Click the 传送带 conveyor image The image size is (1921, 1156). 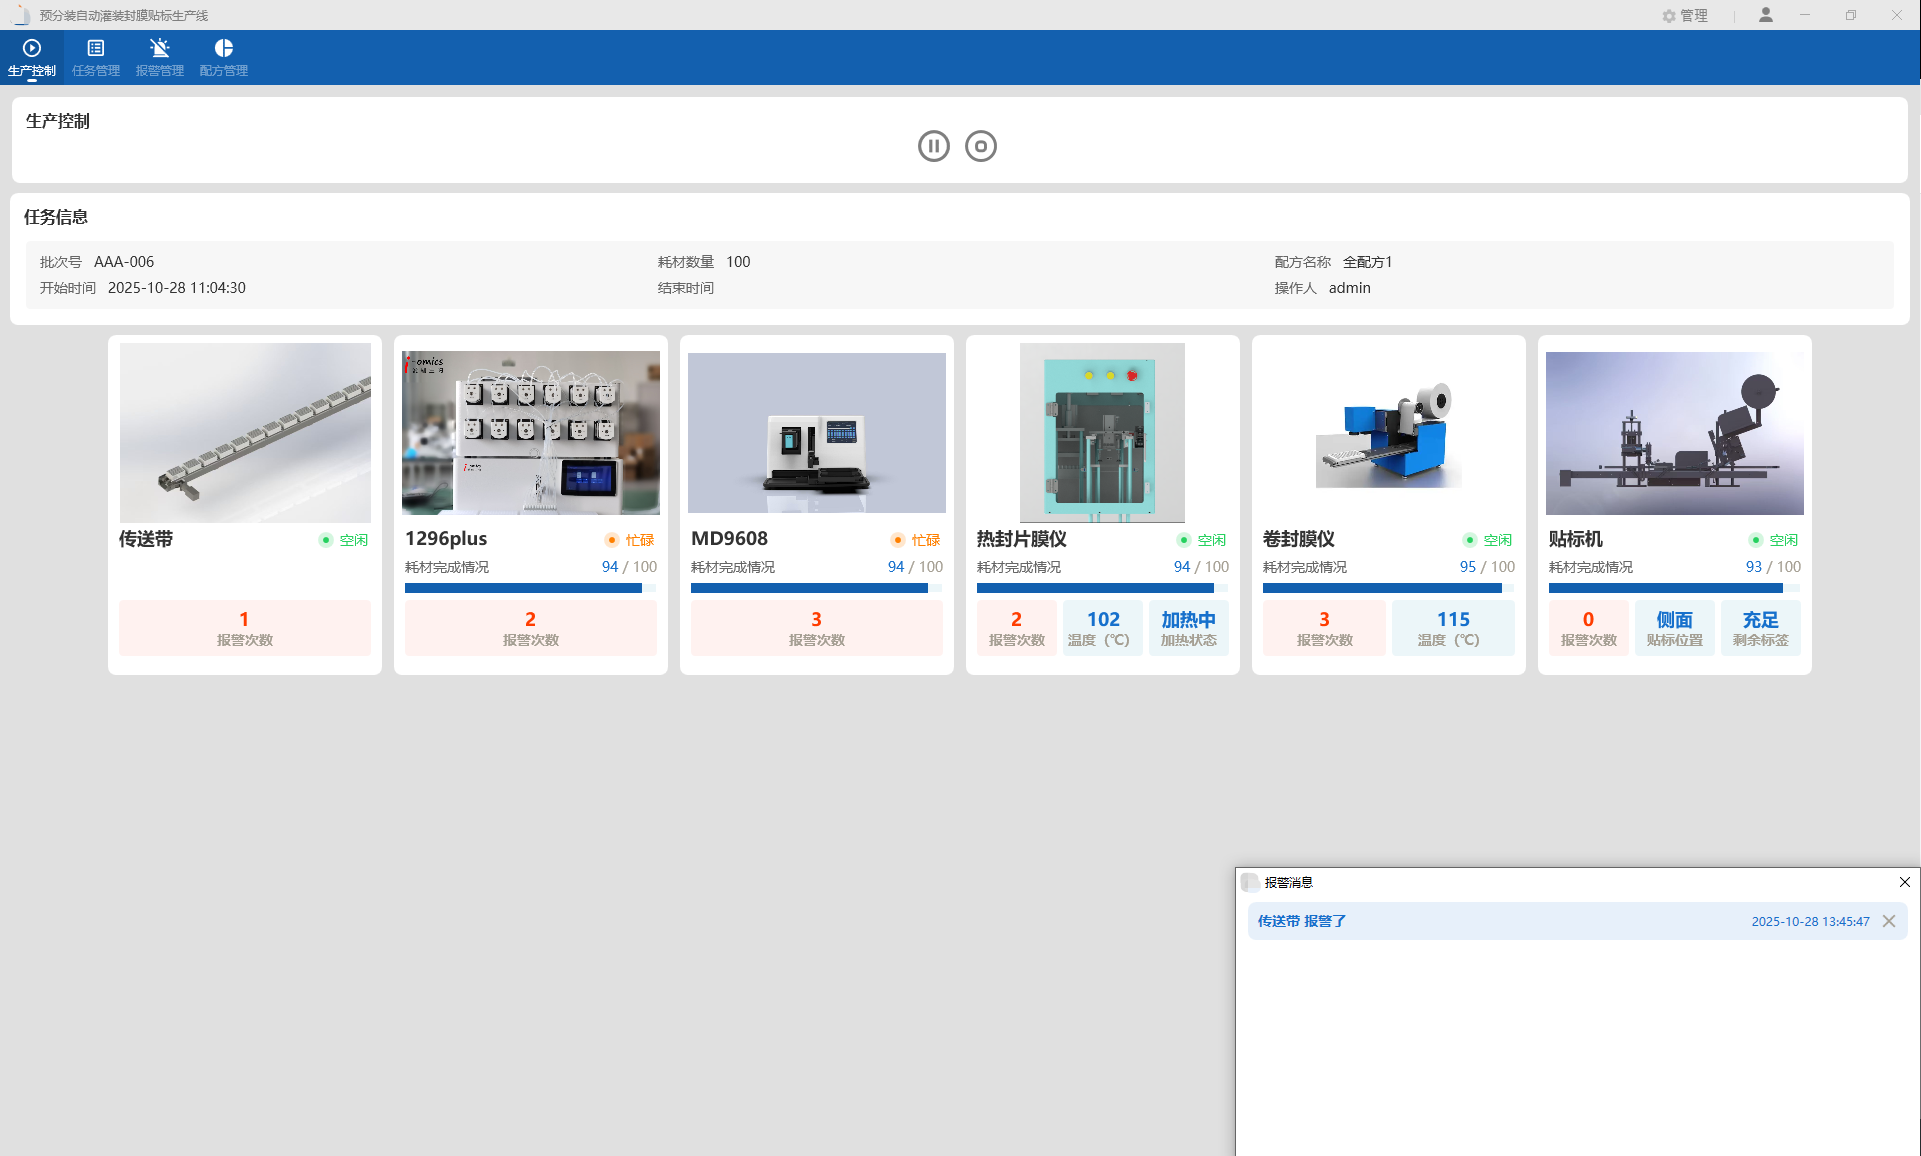tap(245, 432)
